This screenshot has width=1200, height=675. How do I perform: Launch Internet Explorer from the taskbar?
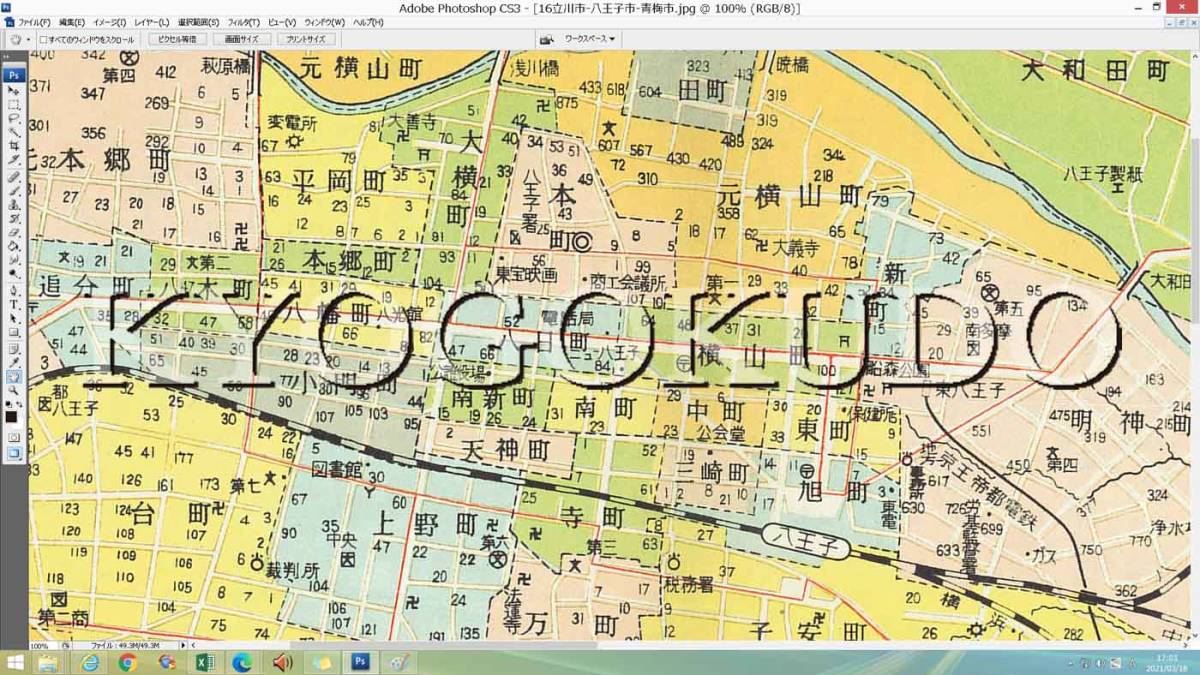point(89,663)
